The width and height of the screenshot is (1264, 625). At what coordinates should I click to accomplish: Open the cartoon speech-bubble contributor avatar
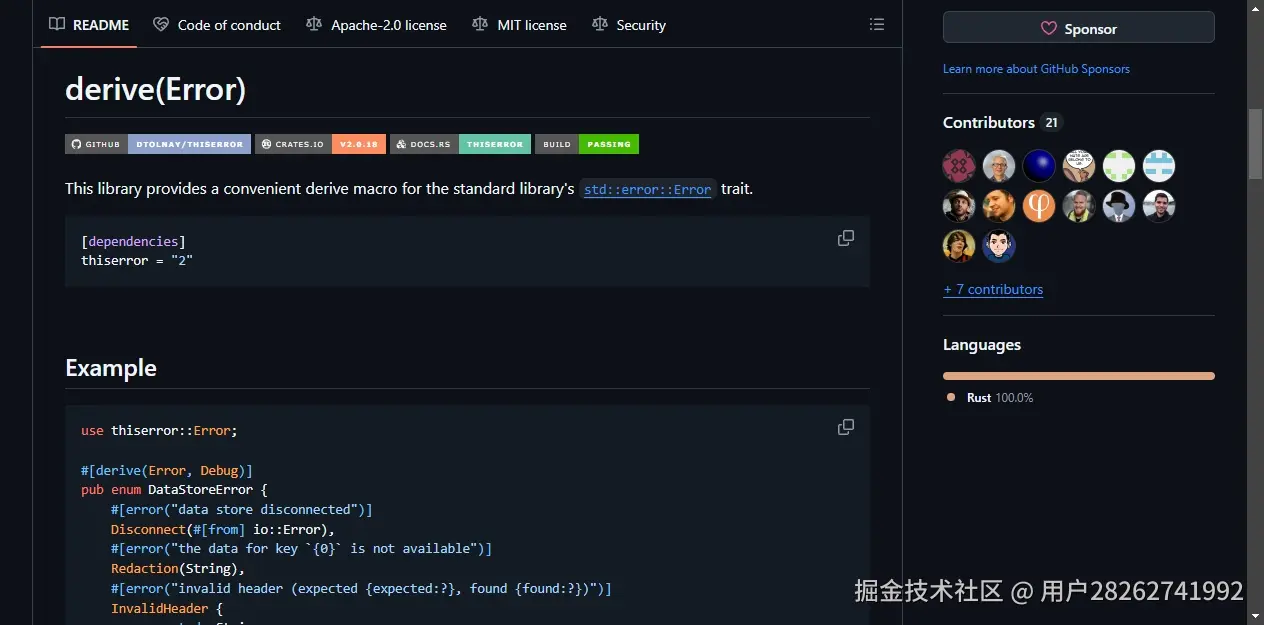pyautogui.click(x=1079, y=166)
